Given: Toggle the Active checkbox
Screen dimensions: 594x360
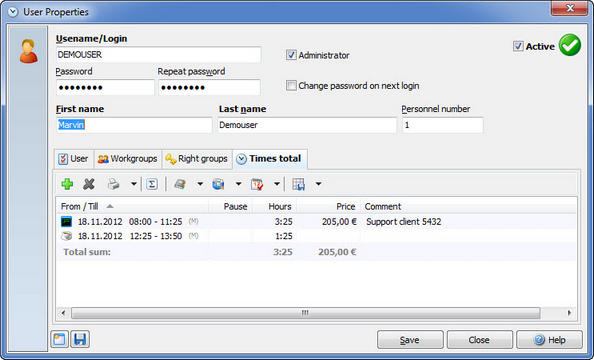Looking at the screenshot, I should point(518,46).
